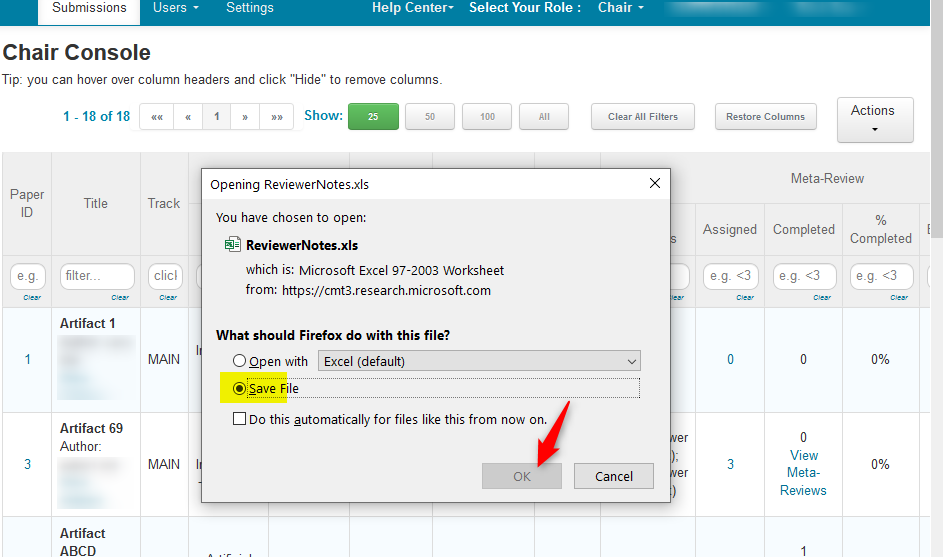
Task: Clear the Track filter
Action: click(168, 297)
